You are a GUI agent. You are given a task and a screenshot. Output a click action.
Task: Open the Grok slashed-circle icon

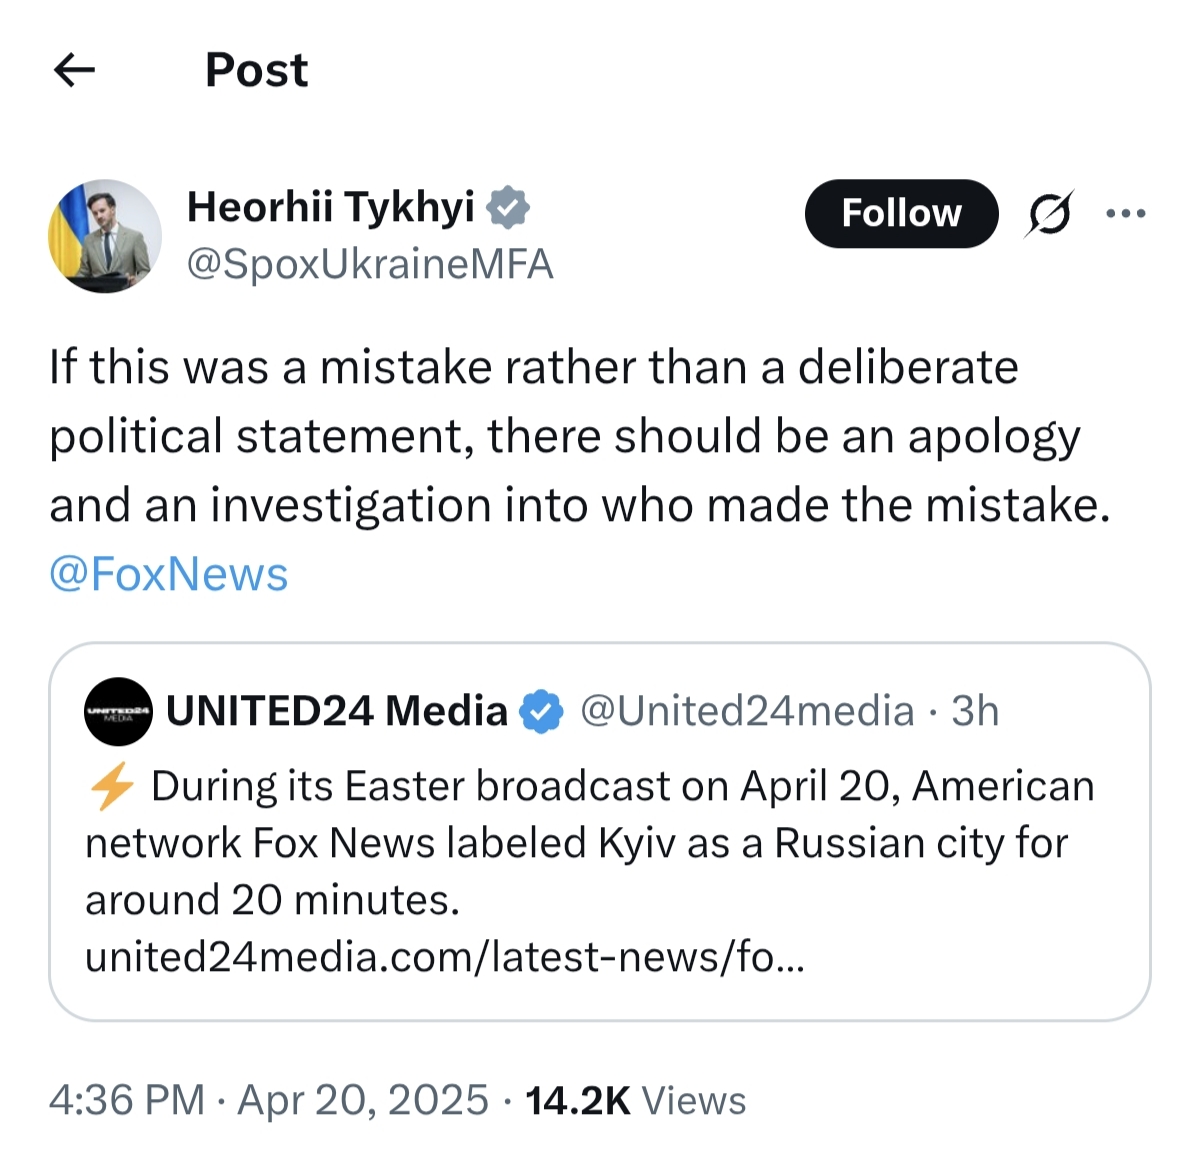tap(1048, 213)
